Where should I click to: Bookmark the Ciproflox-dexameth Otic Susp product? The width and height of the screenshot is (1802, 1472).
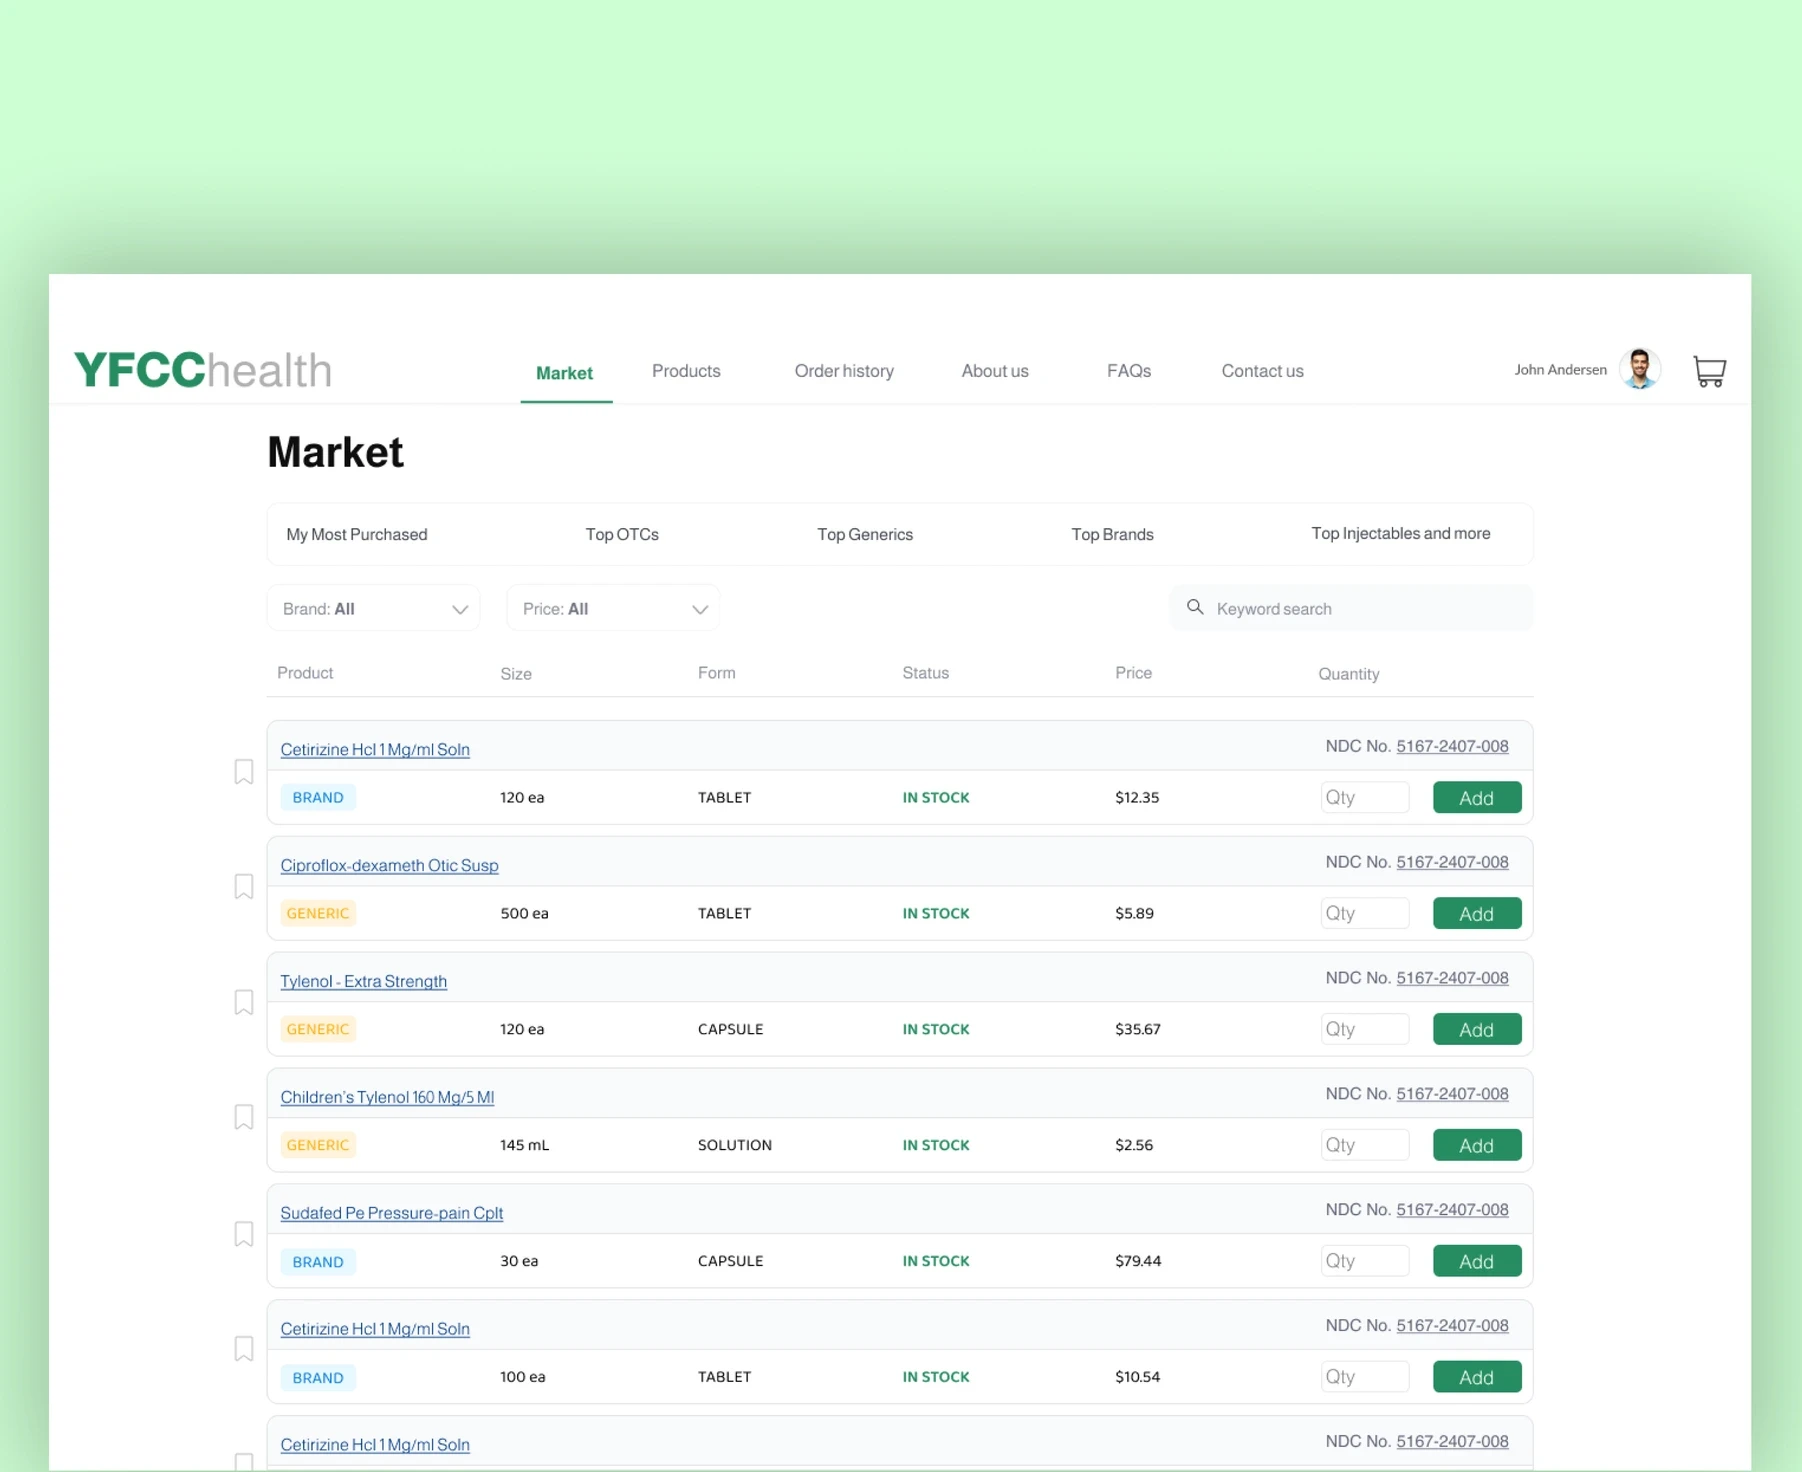243,887
